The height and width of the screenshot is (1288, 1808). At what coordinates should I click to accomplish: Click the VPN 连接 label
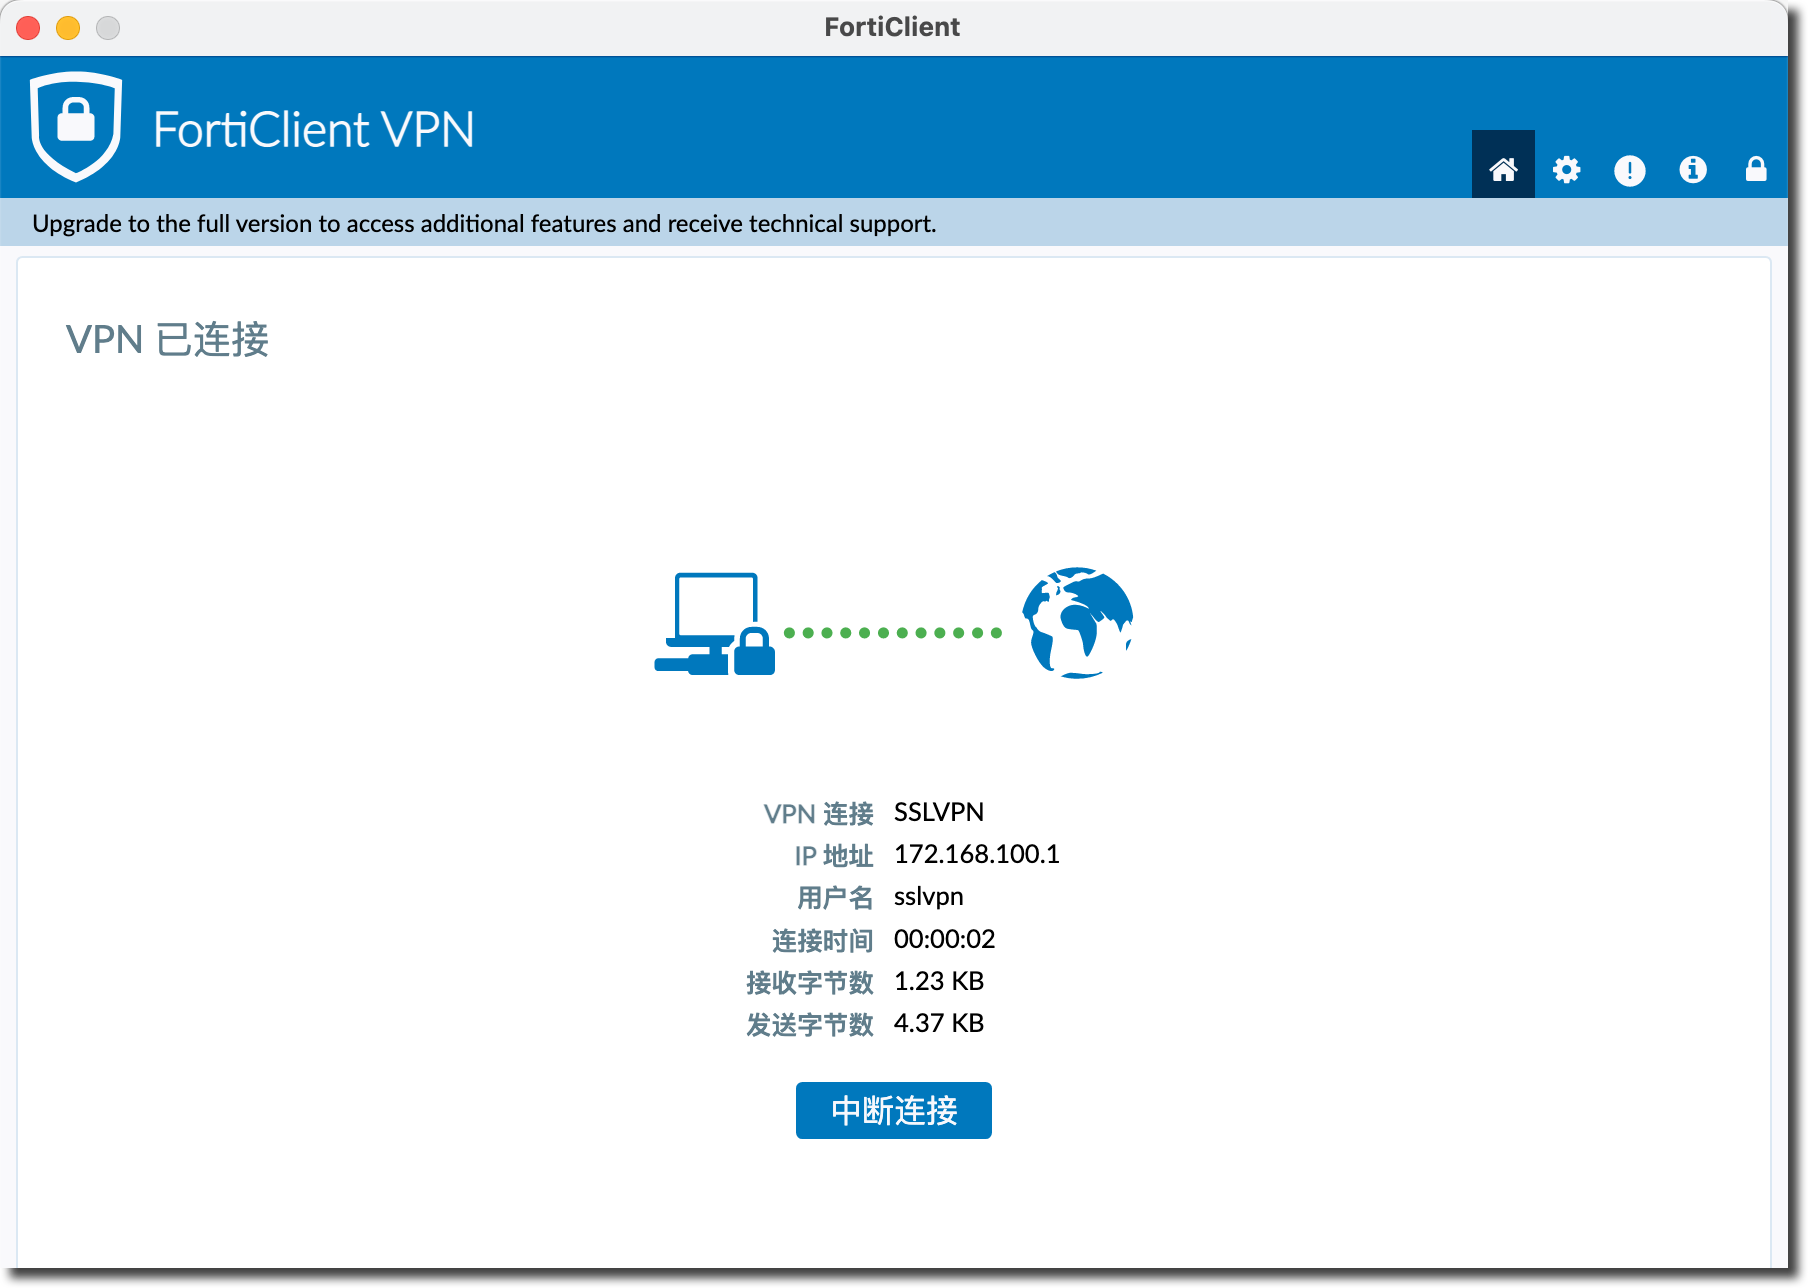[x=819, y=814]
